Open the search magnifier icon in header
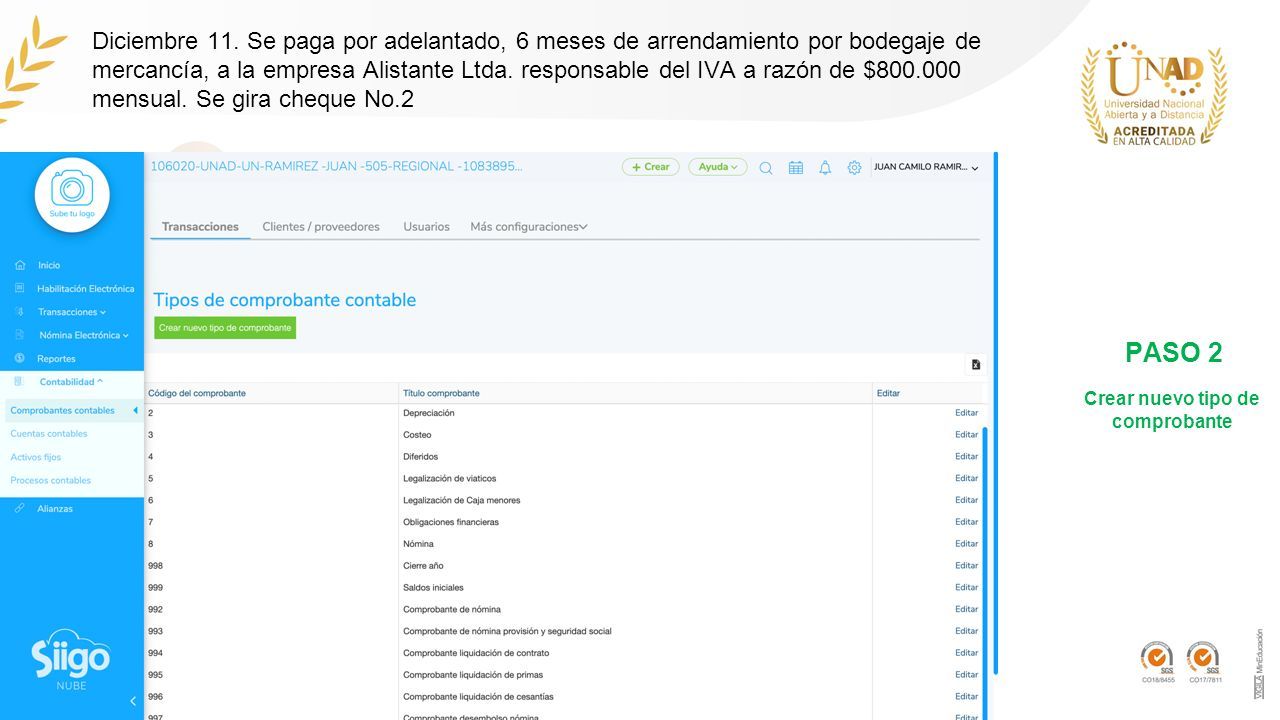This screenshot has width=1280, height=720. point(766,168)
